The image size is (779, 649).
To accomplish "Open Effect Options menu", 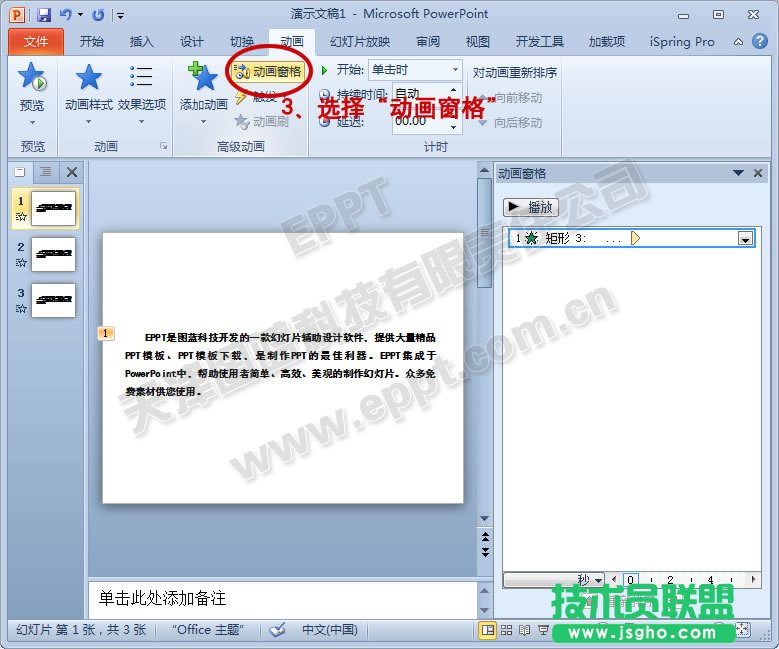I will click(142, 94).
